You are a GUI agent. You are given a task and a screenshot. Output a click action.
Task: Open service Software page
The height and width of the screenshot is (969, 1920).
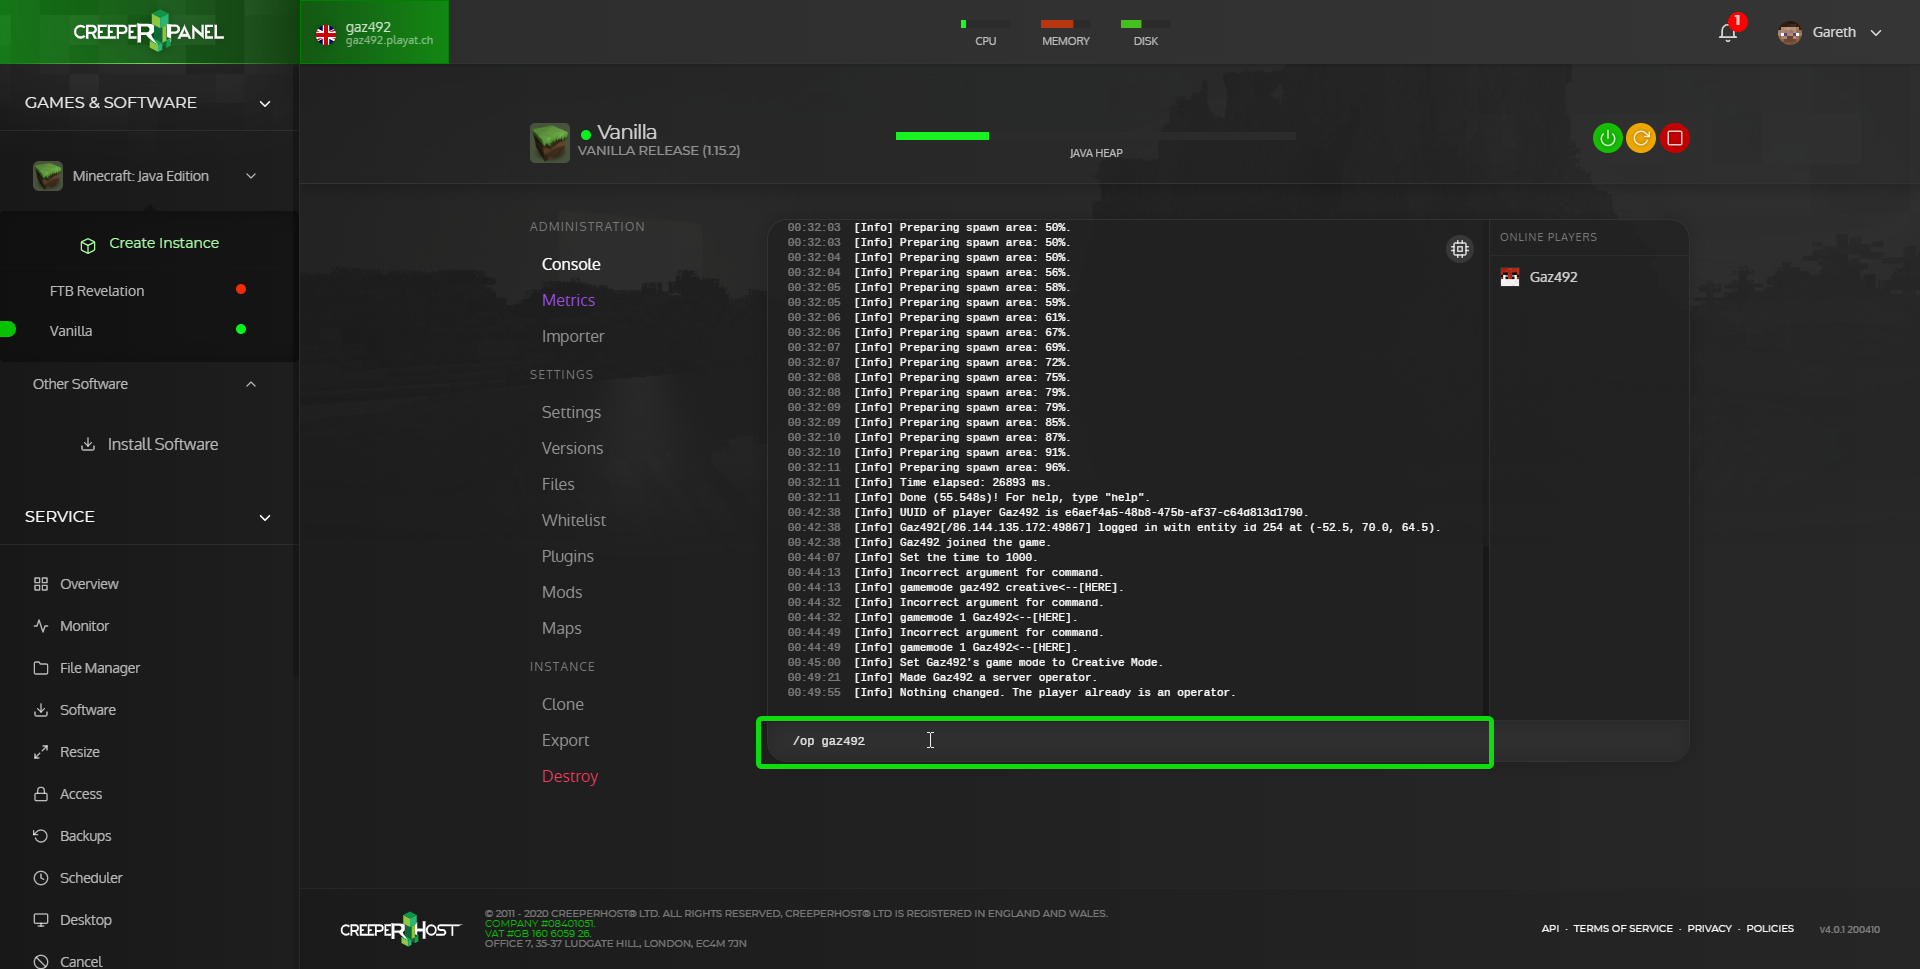(x=88, y=710)
